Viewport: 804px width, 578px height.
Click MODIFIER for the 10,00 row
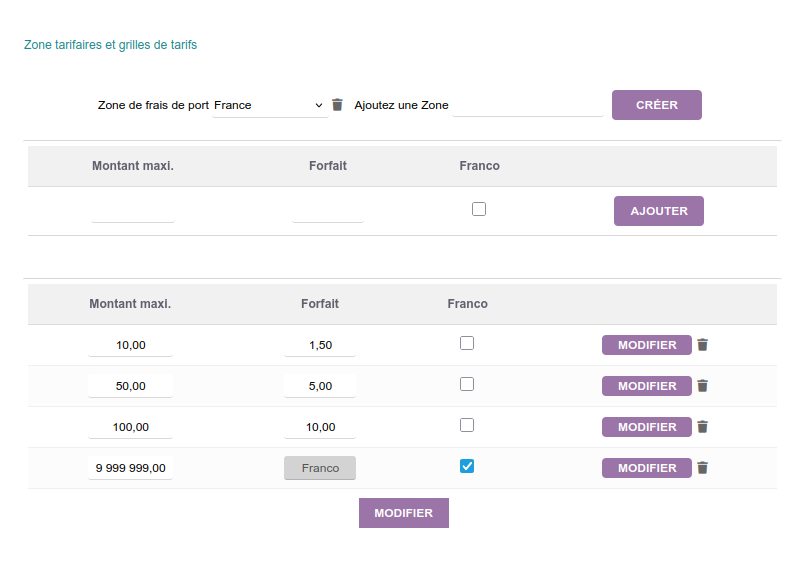[646, 345]
